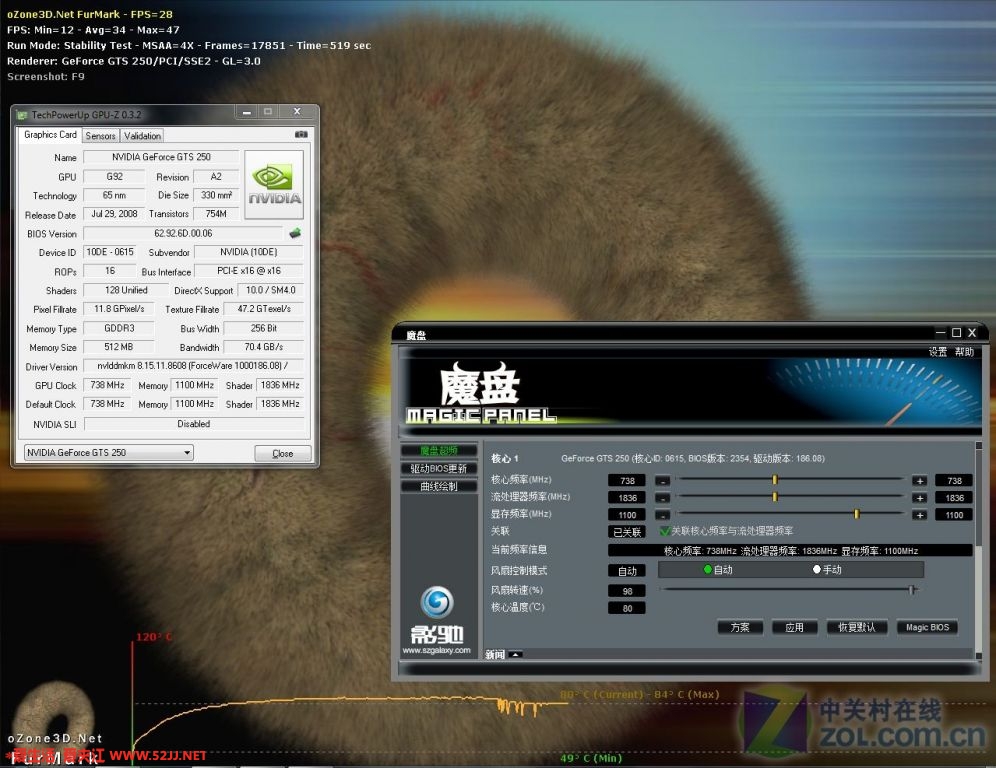Decrease 核心频率 with its minus button
996x768 pixels.
(x=663, y=481)
